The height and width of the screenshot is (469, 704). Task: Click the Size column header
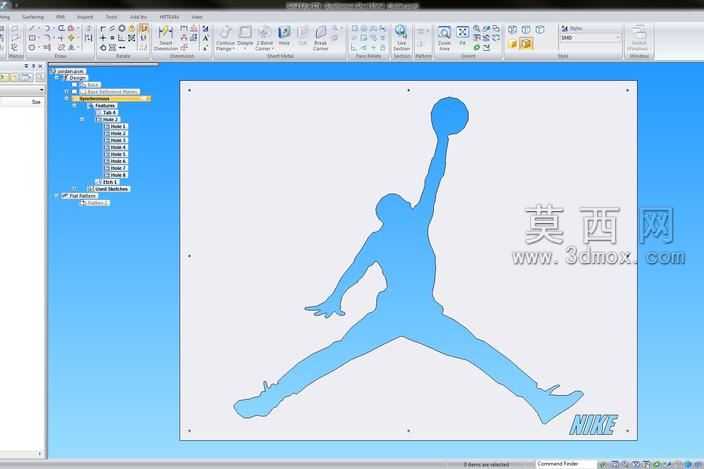tap(36, 102)
